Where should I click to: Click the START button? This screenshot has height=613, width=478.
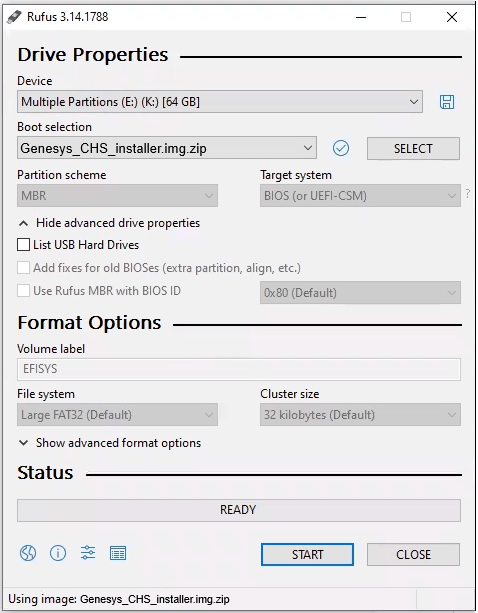pos(307,554)
